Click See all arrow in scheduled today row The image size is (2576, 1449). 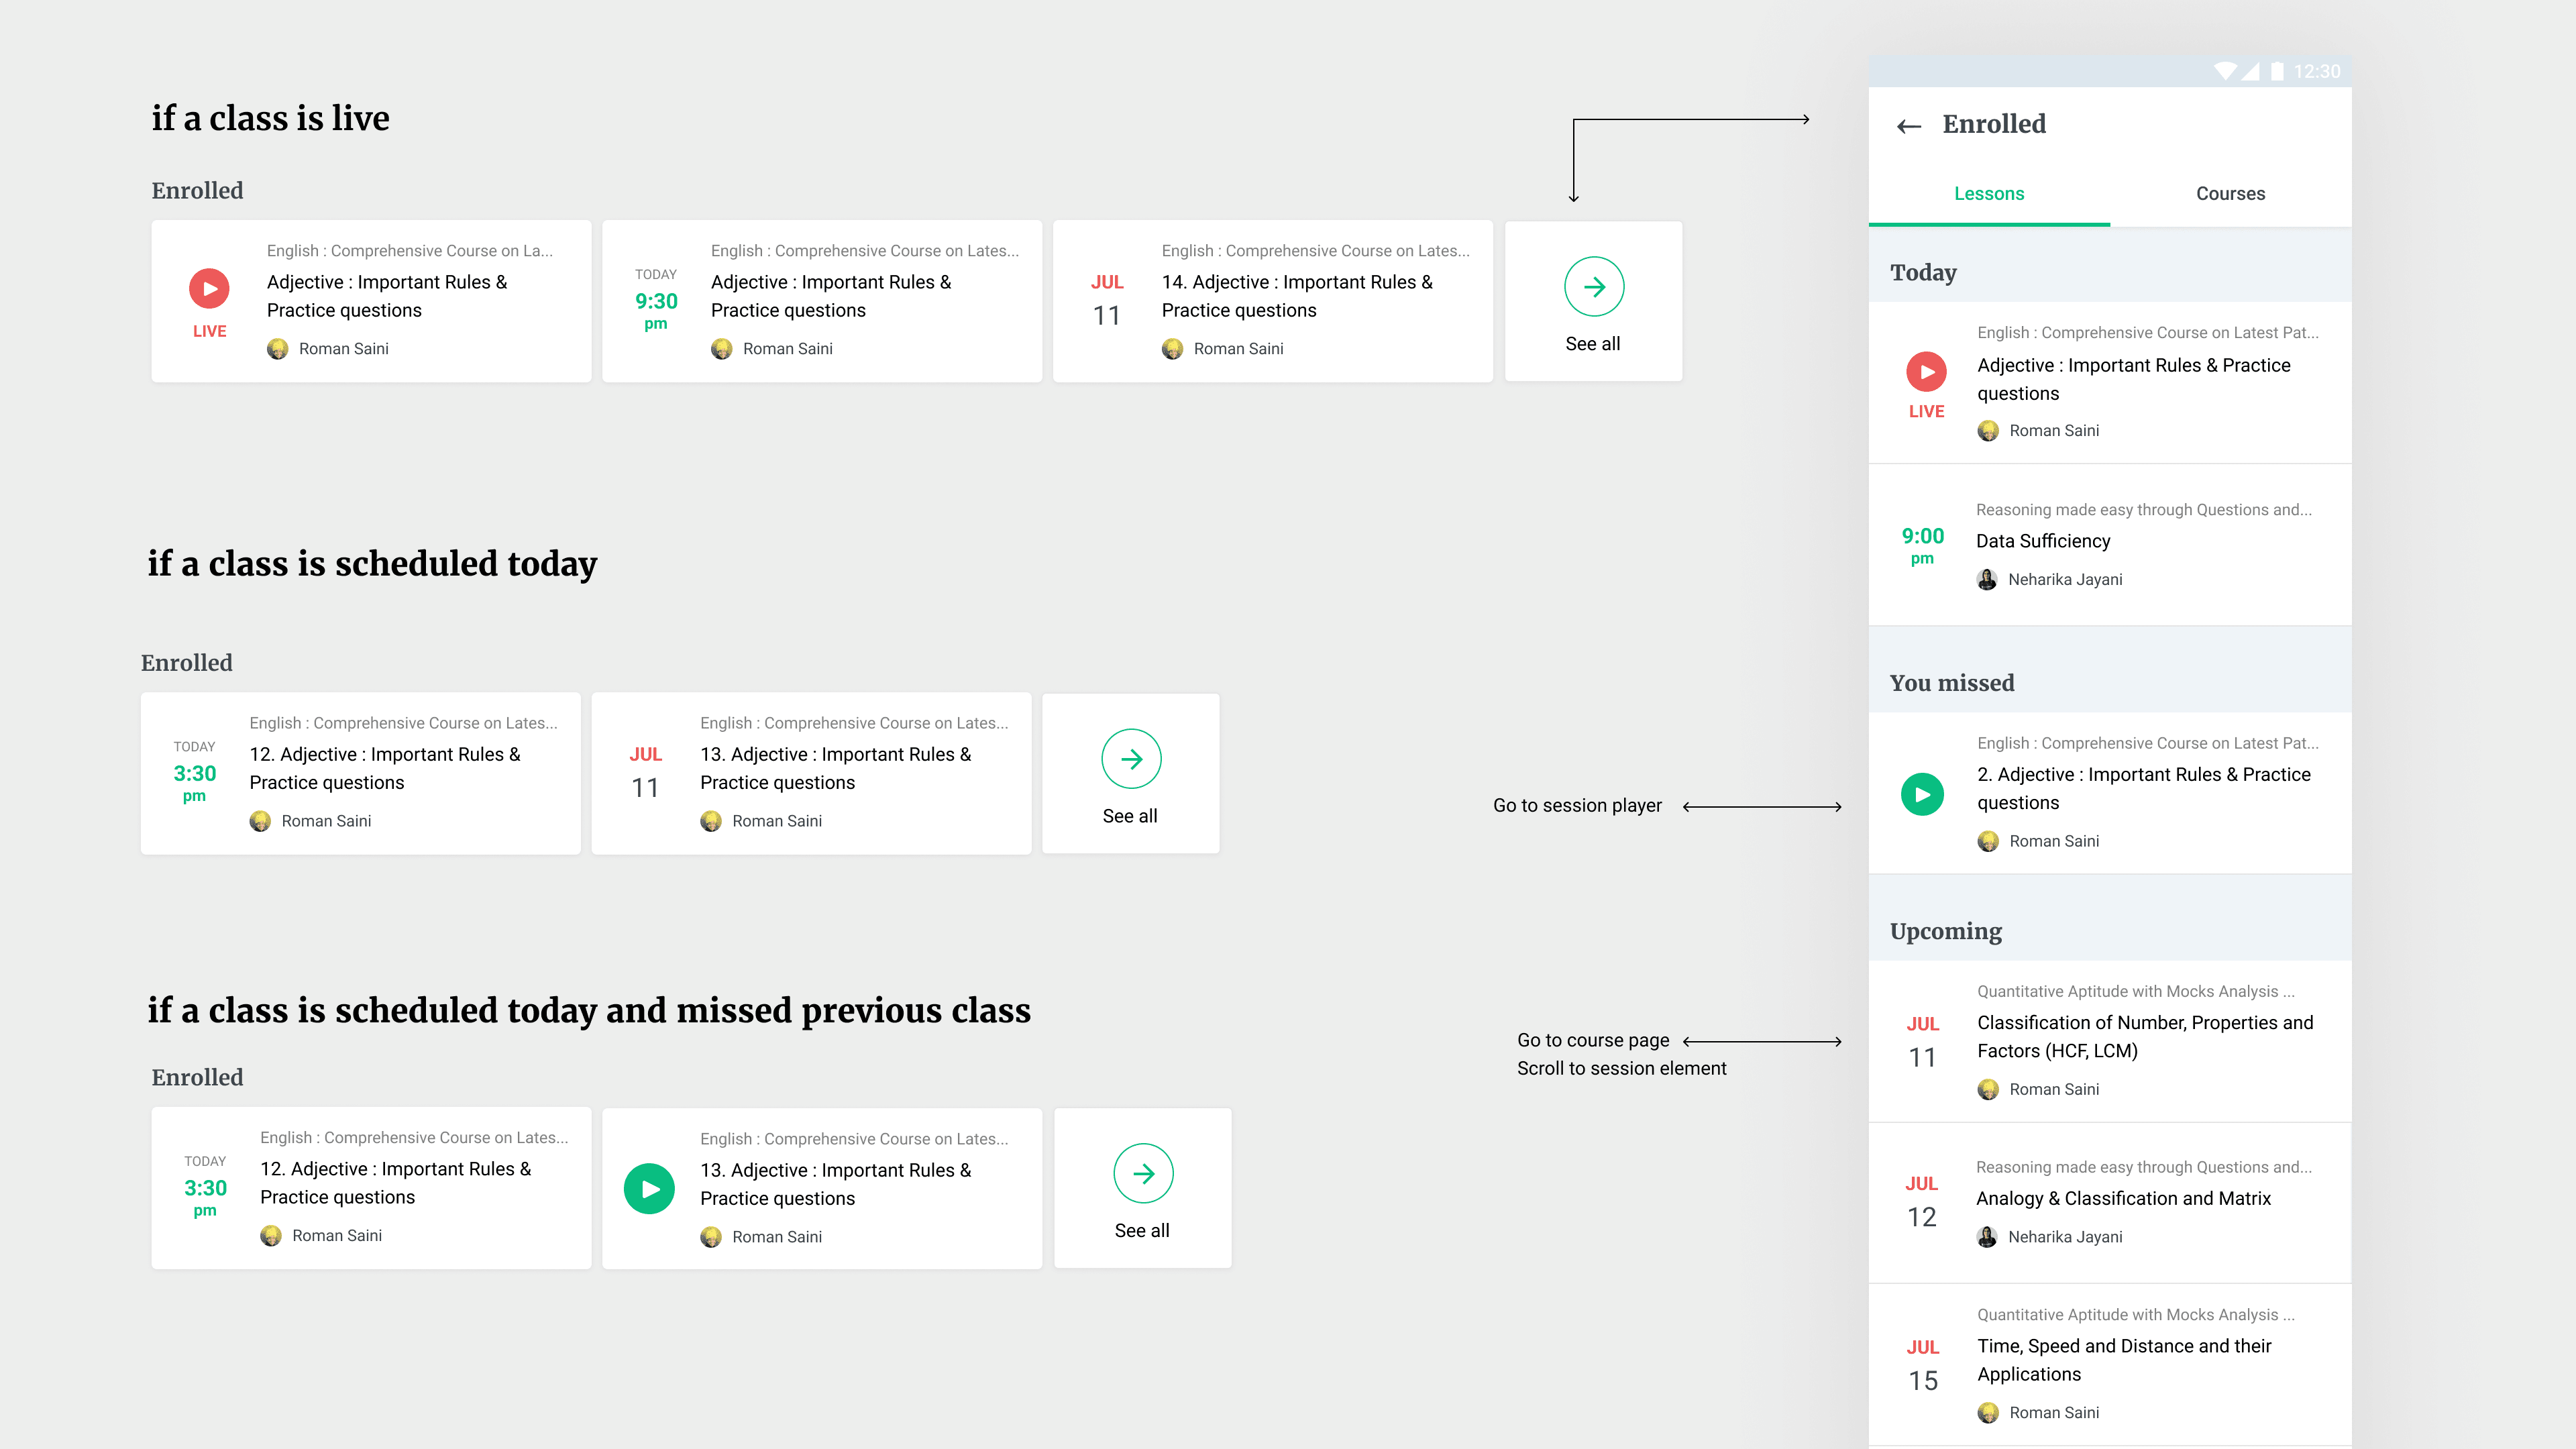click(x=1130, y=759)
